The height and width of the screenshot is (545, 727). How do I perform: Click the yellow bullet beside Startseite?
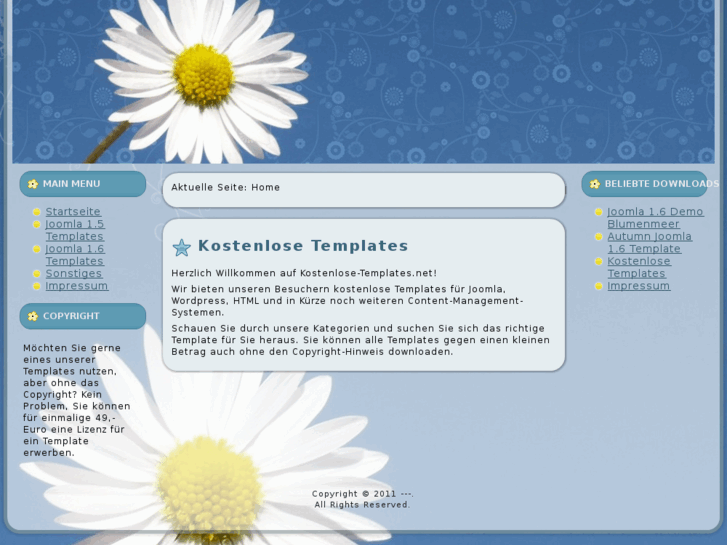pos(37,212)
